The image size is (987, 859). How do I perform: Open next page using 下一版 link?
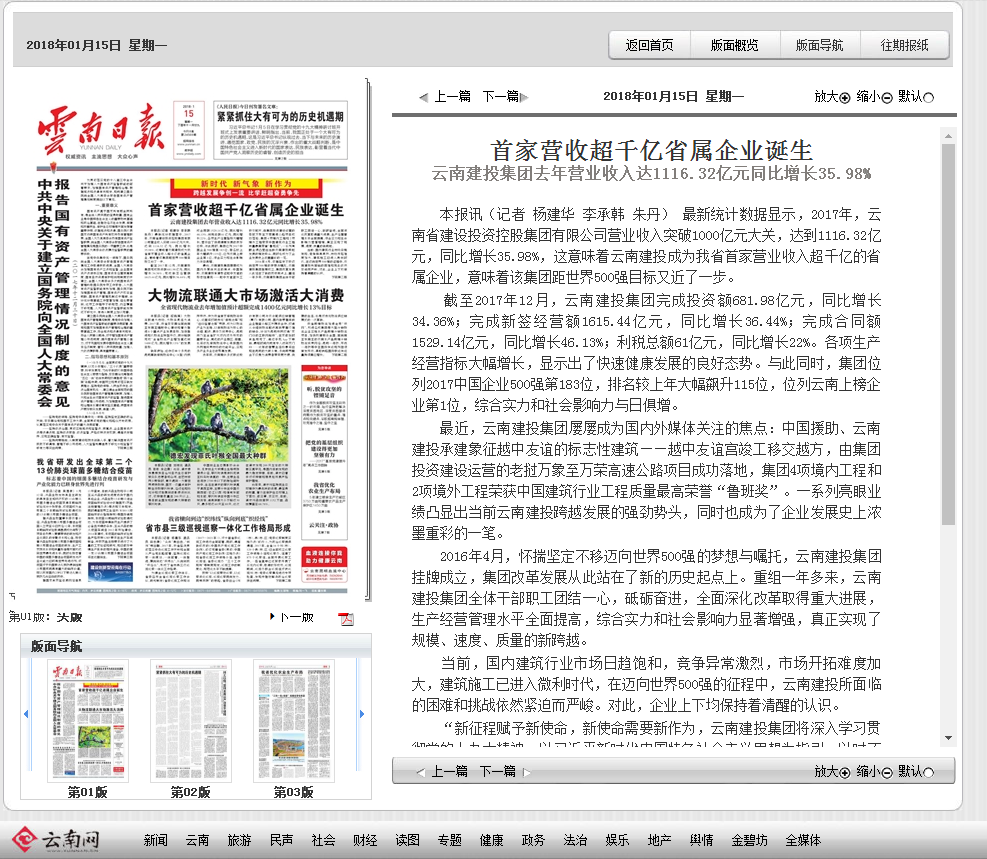(298, 618)
